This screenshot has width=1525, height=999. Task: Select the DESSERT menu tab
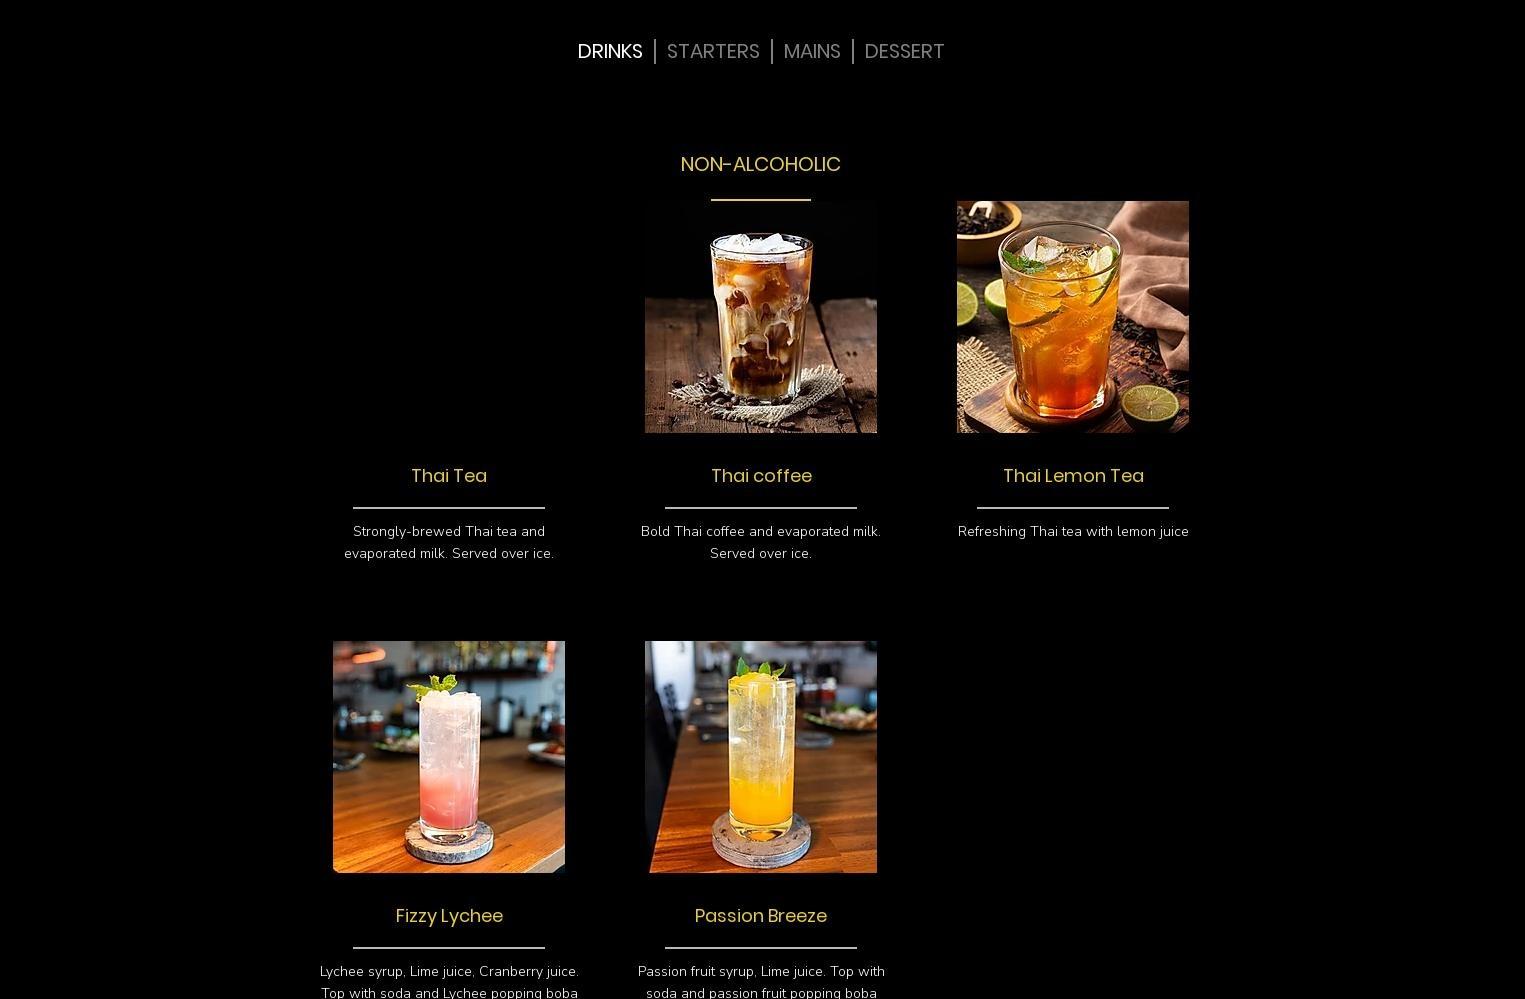904,51
